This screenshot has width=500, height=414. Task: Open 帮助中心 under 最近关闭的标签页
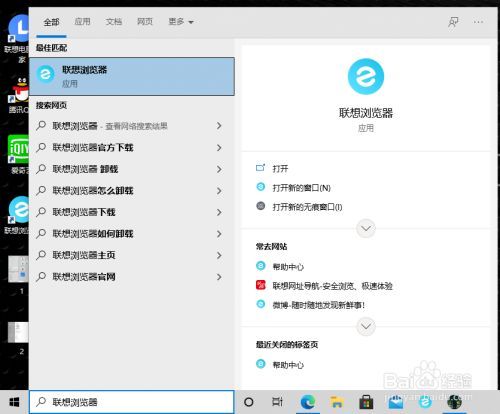pos(288,365)
